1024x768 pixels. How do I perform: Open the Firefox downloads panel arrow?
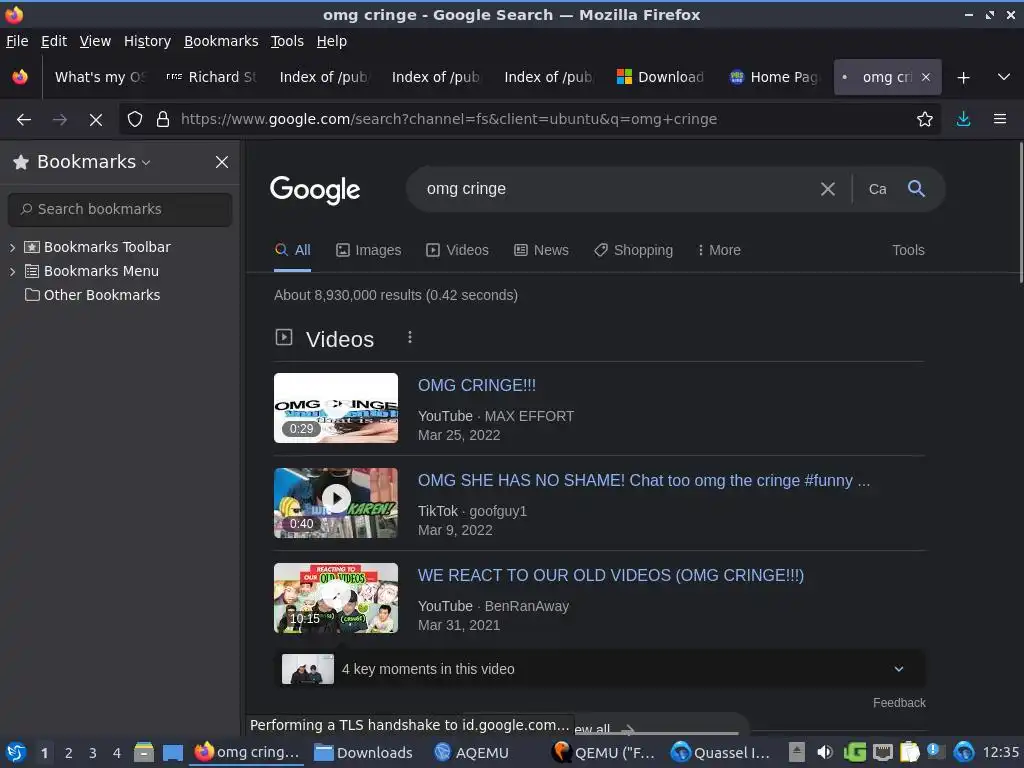point(963,119)
